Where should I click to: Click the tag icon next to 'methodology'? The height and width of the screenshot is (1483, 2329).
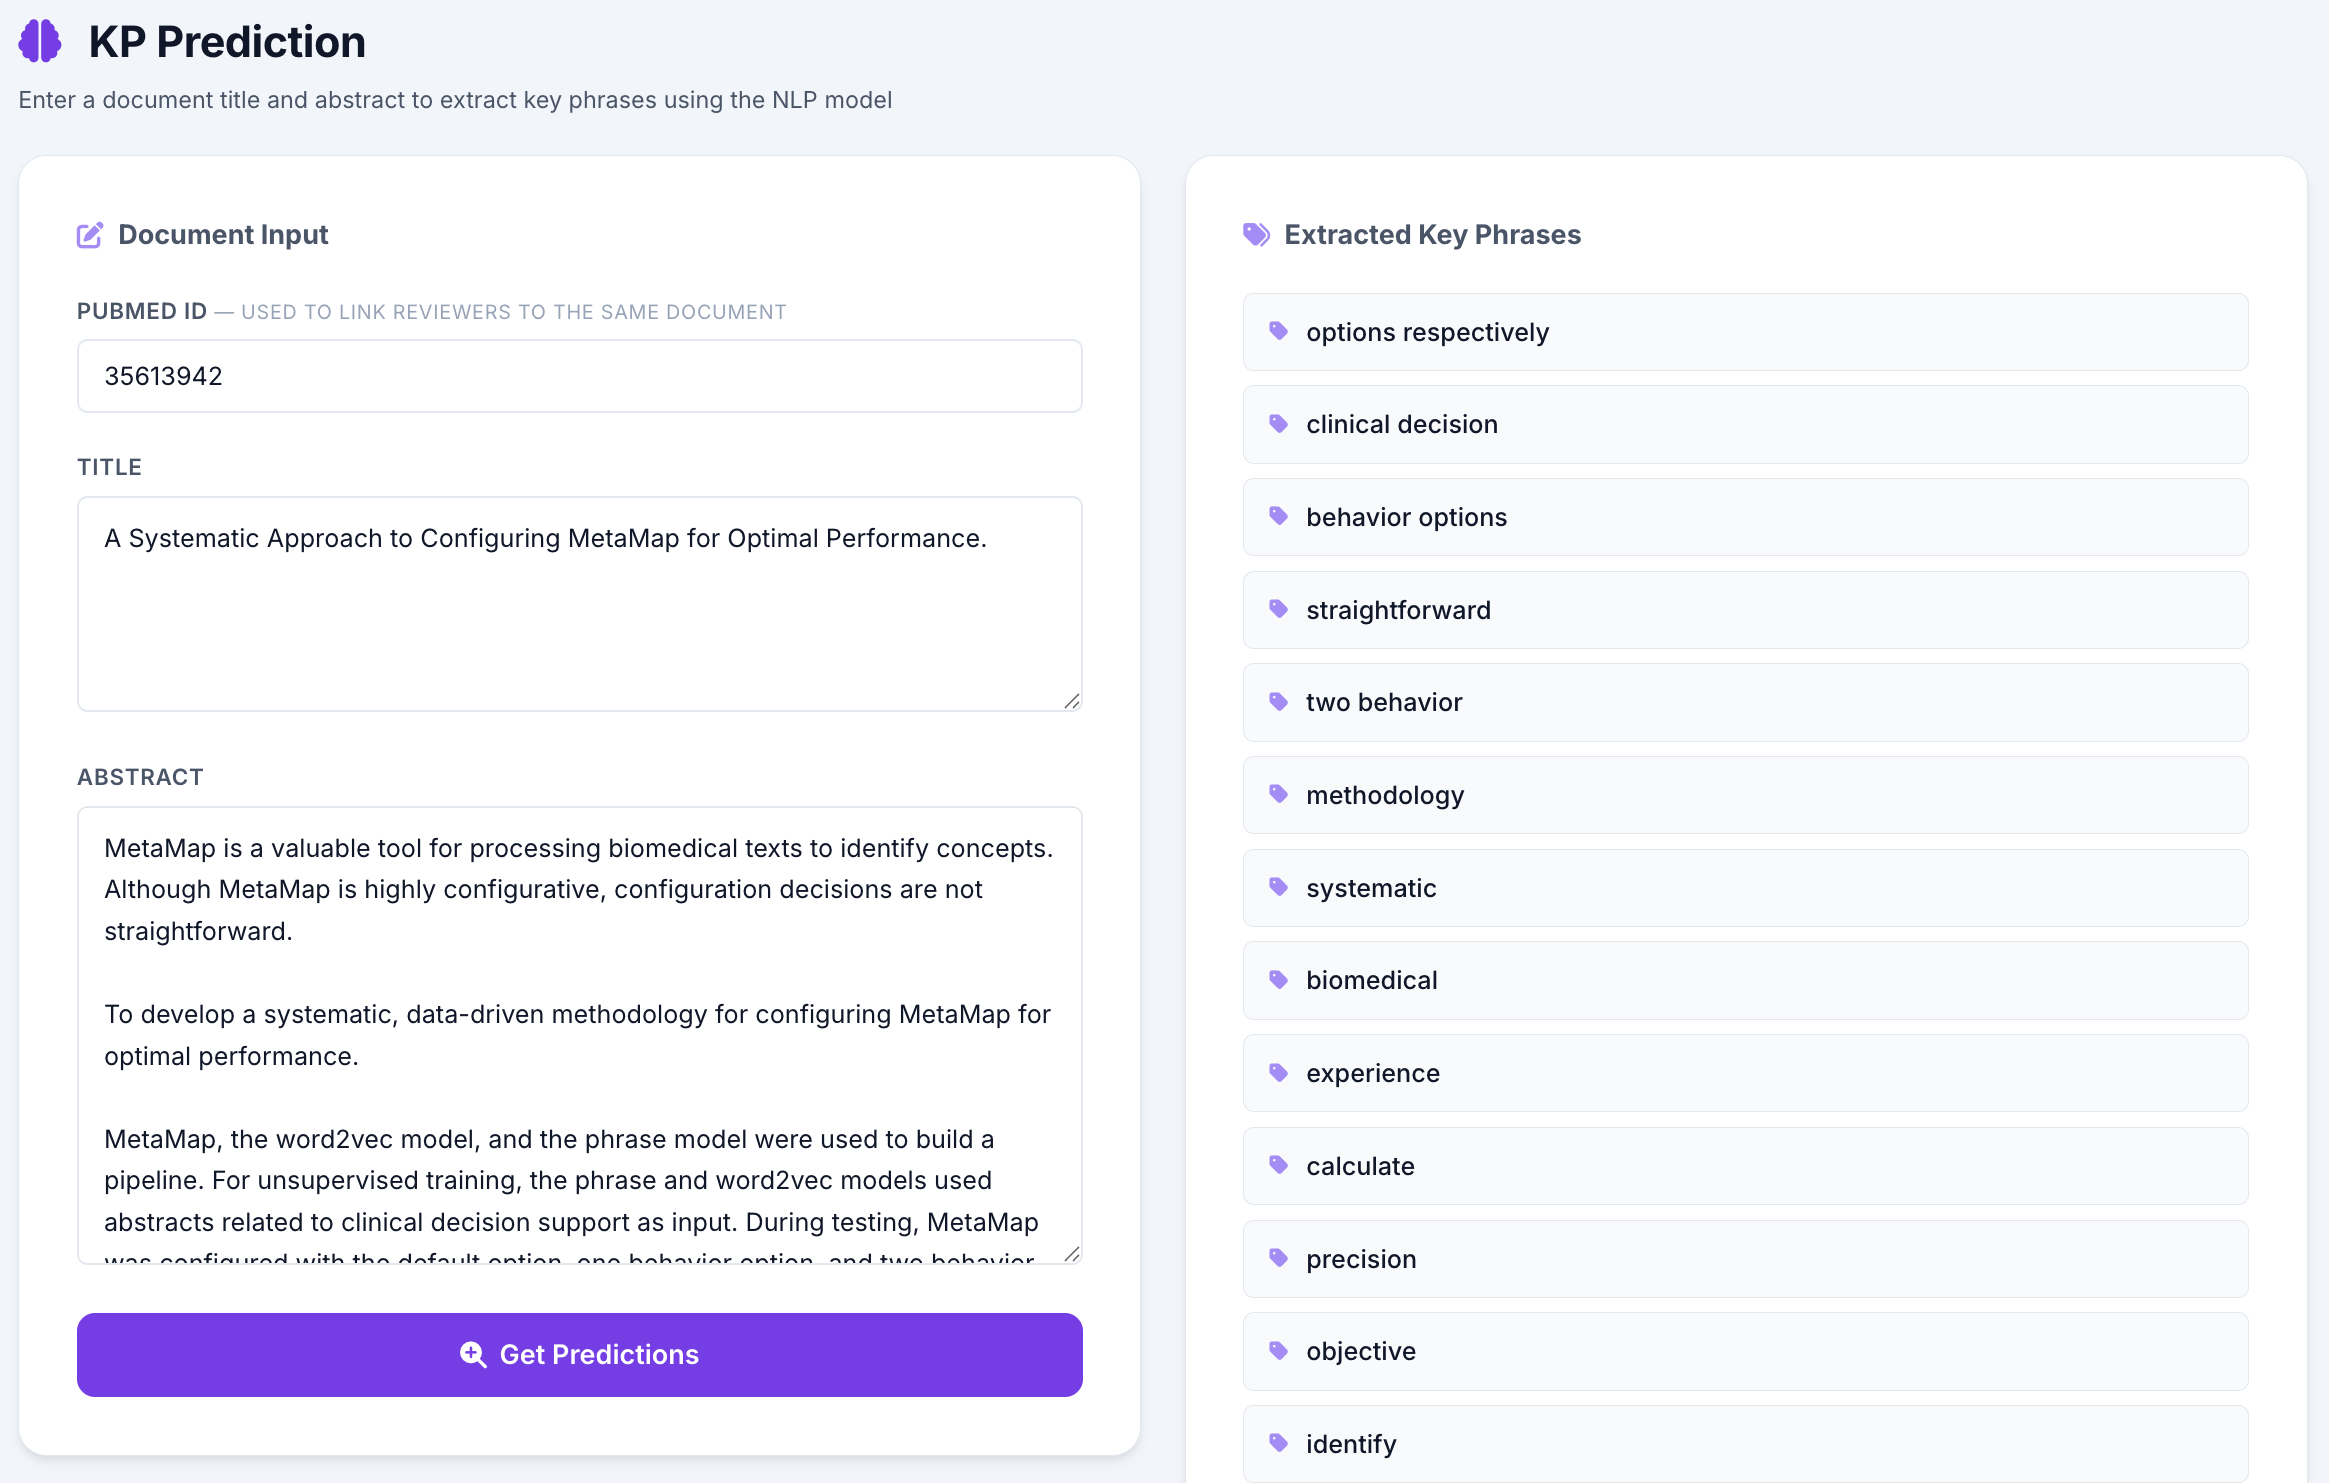[1278, 794]
